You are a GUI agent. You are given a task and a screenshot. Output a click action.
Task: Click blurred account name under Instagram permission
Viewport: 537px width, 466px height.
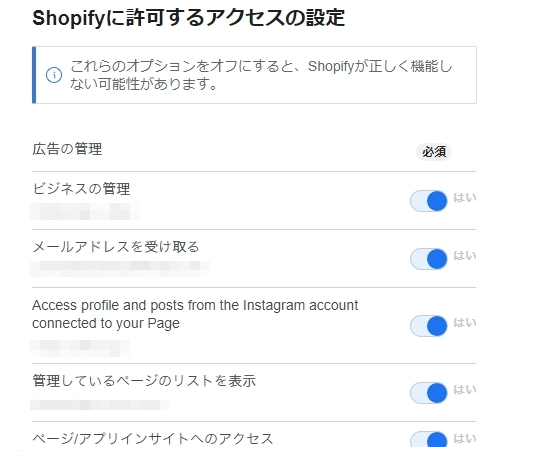[80, 349]
